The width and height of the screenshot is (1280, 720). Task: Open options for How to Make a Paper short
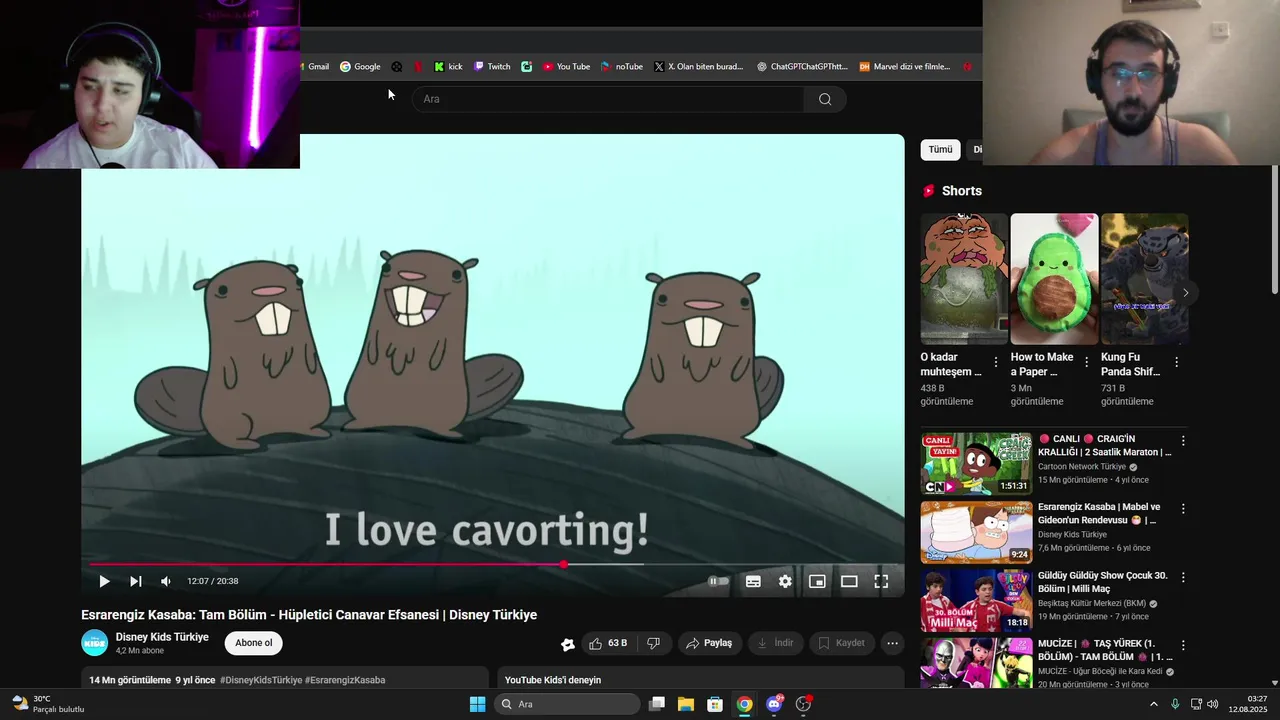click(1086, 362)
